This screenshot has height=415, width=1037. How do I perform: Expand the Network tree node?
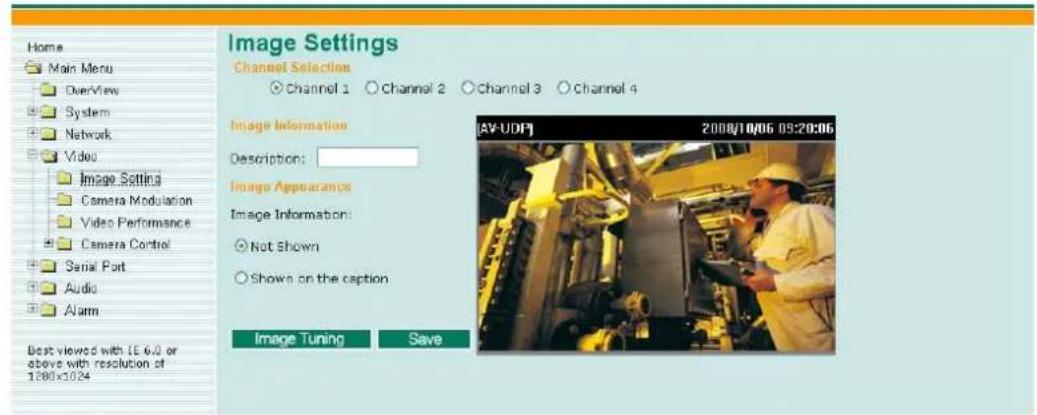pos(31,133)
